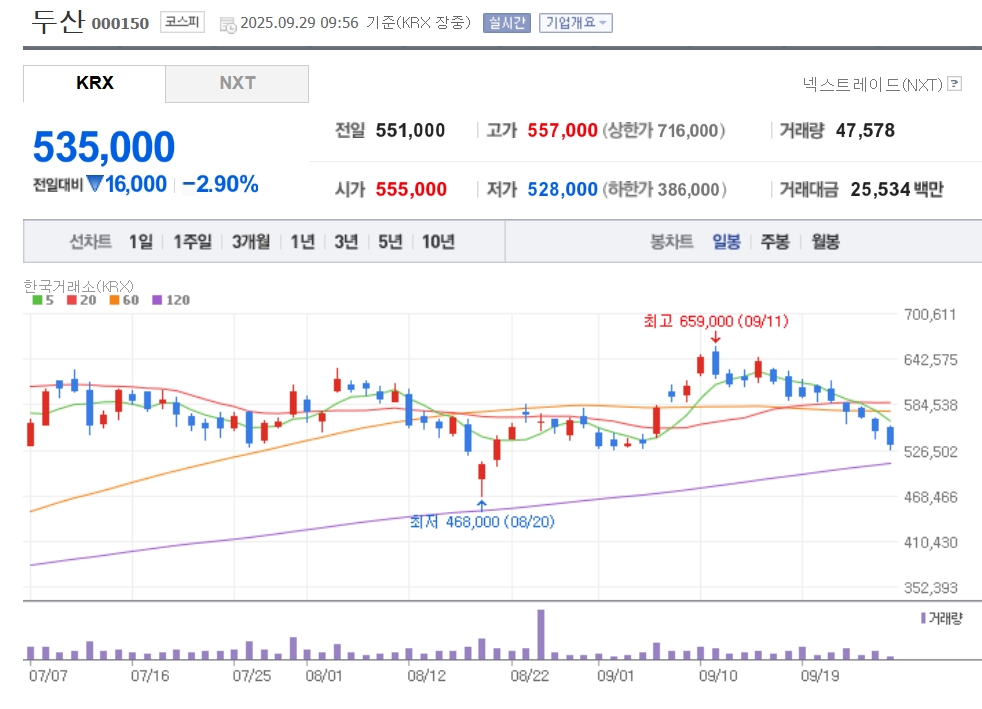Image resolution: width=982 pixels, height=709 pixels.
Task: Click the blue down-triangle price change icon
Action: 95,184
